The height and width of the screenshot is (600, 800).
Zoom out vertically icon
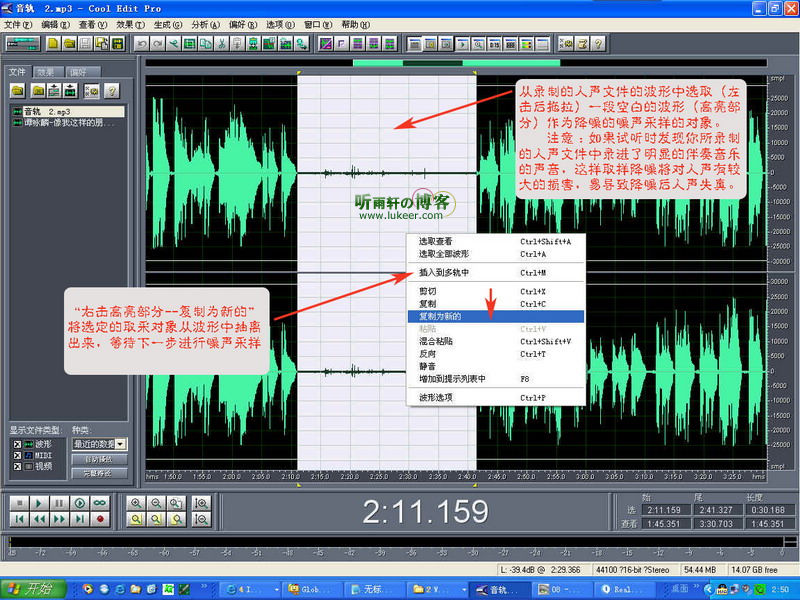[202, 519]
